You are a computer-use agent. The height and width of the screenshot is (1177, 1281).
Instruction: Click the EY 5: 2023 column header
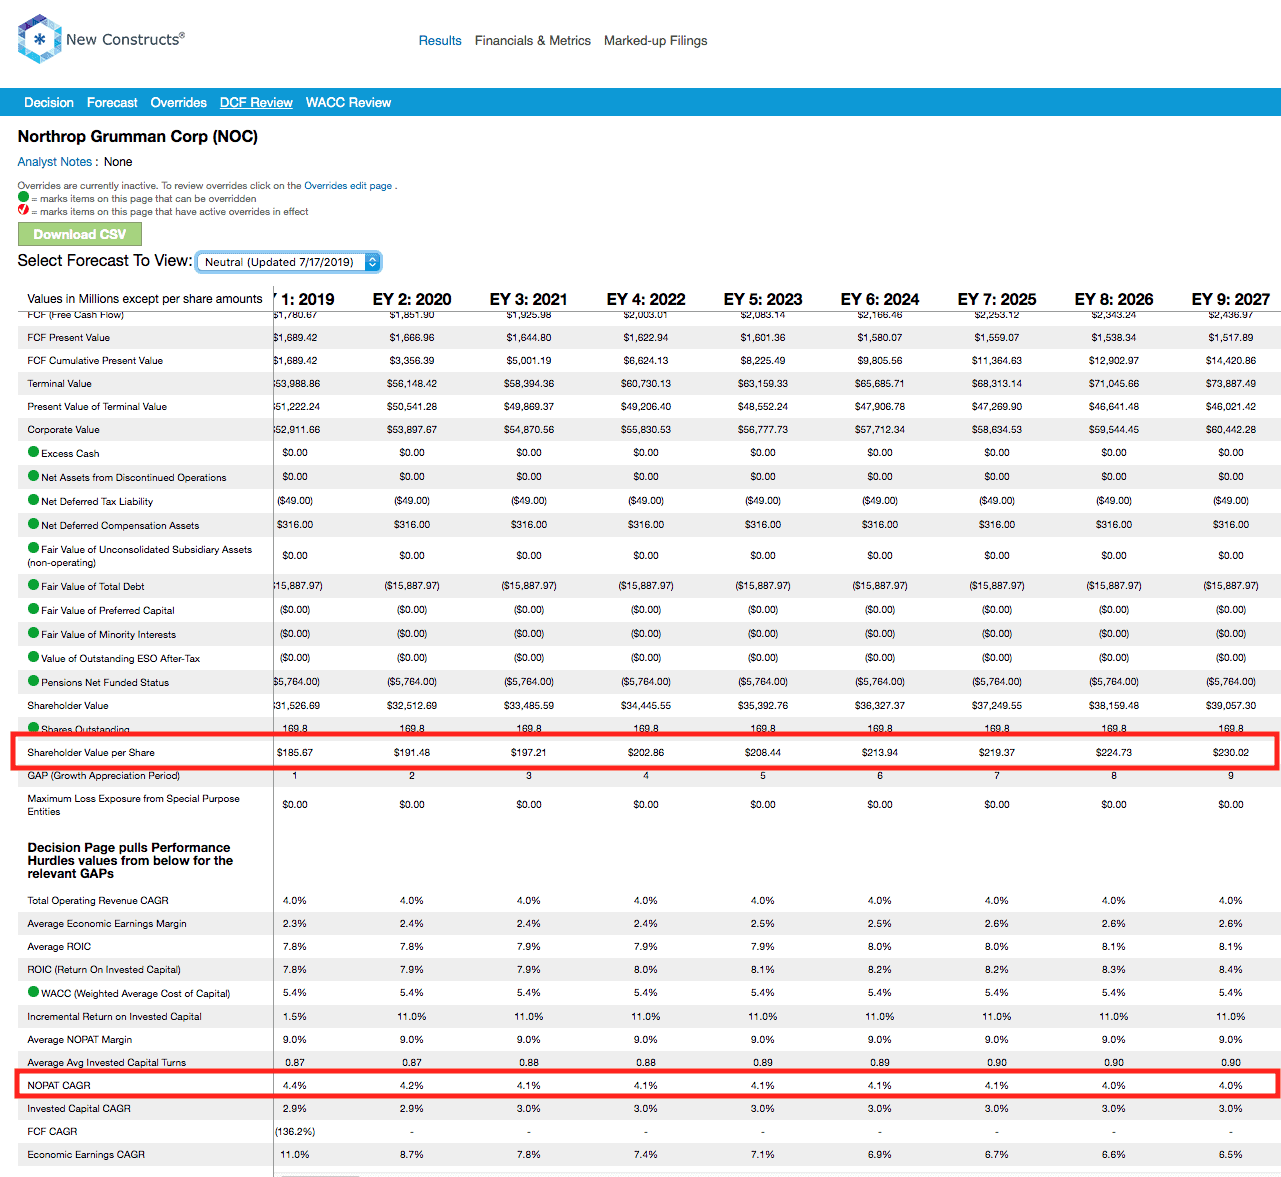[x=763, y=299]
